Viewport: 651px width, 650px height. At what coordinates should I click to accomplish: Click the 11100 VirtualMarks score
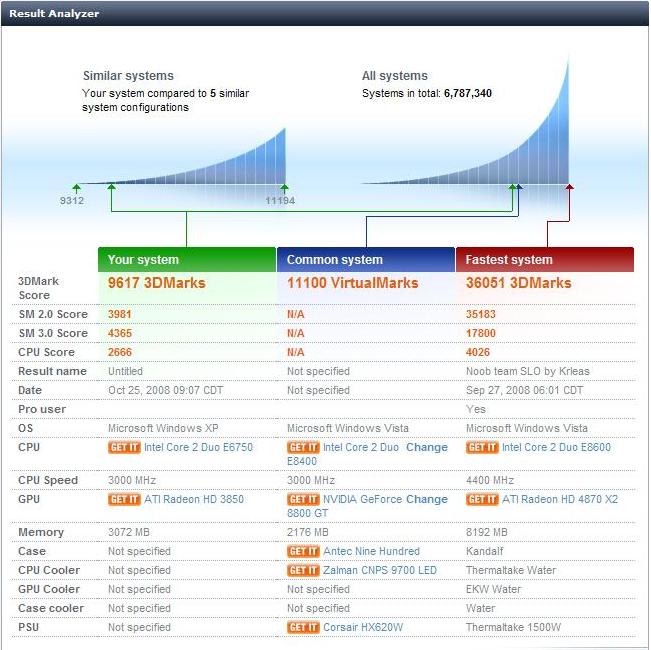352,283
